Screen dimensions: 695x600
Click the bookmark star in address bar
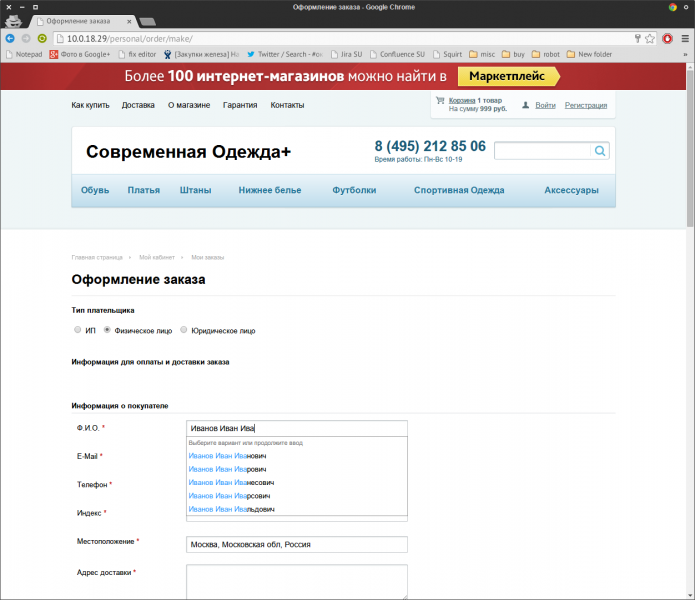point(650,38)
